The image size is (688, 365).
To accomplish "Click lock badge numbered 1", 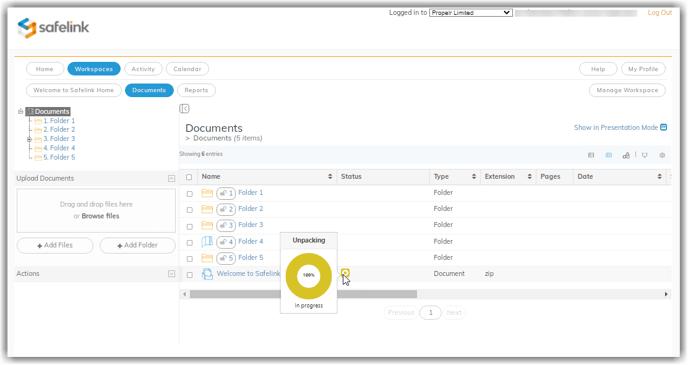I will pos(226,193).
